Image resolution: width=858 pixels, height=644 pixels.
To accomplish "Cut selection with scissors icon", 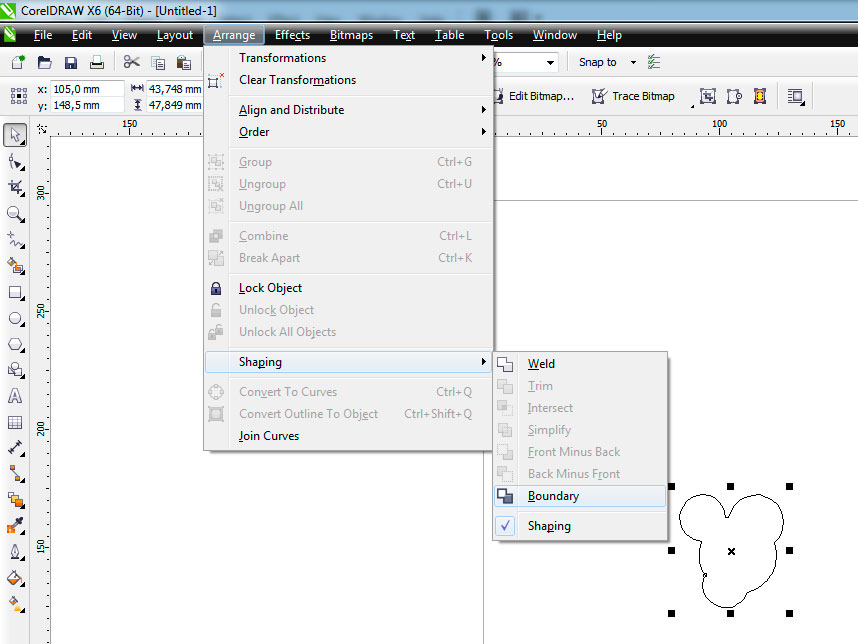I will (131, 62).
